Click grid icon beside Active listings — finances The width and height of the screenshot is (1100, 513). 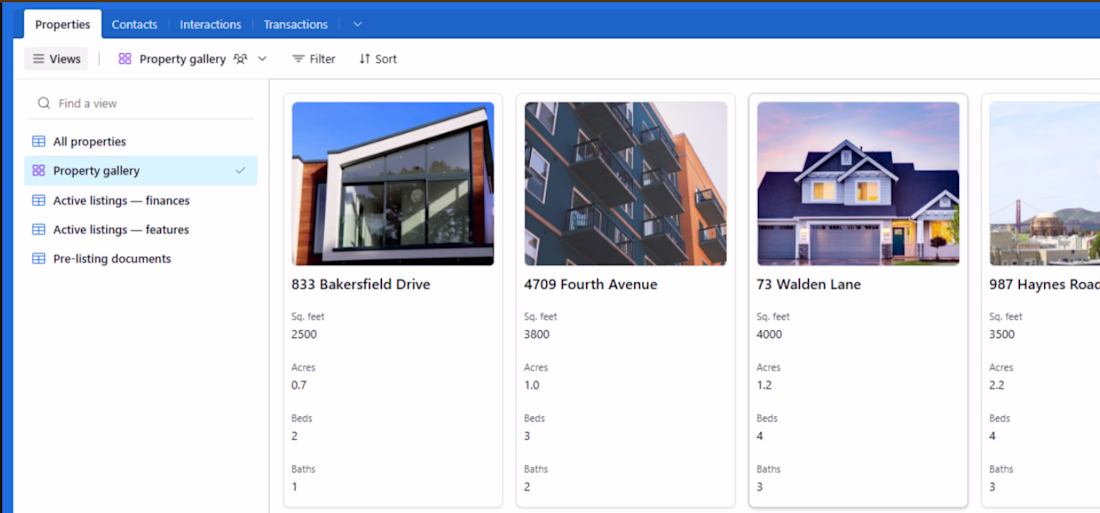(39, 201)
